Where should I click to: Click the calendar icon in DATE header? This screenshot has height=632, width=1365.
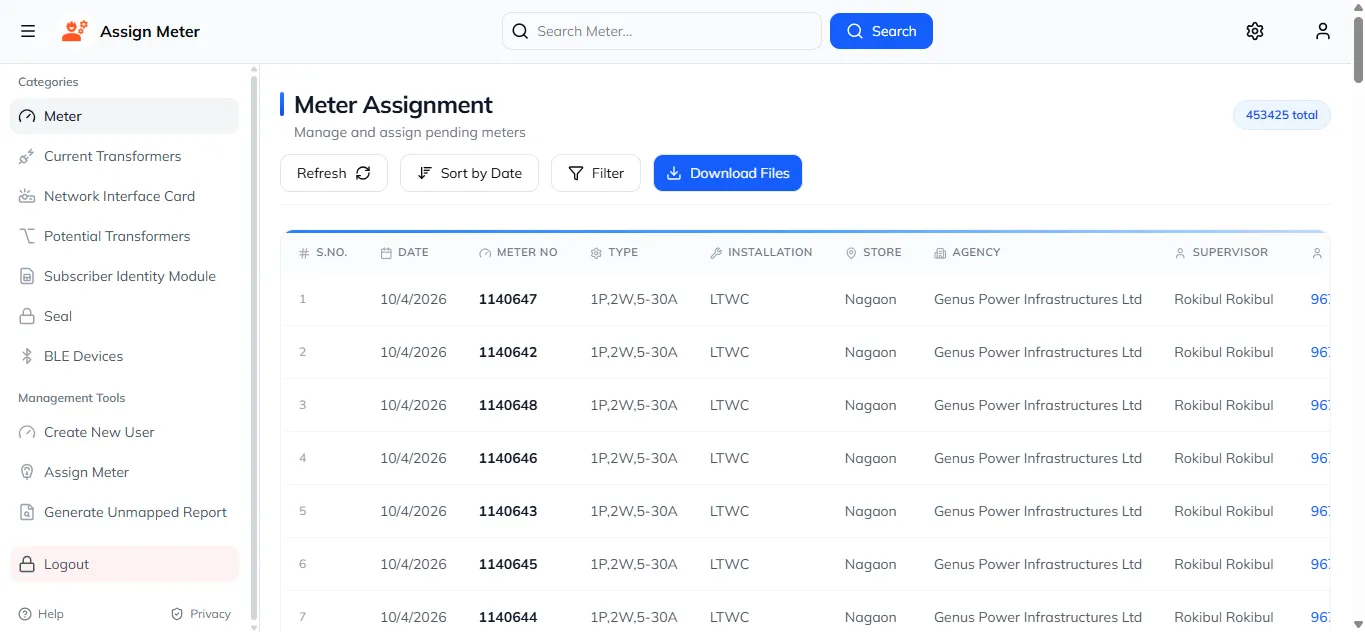click(386, 253)
